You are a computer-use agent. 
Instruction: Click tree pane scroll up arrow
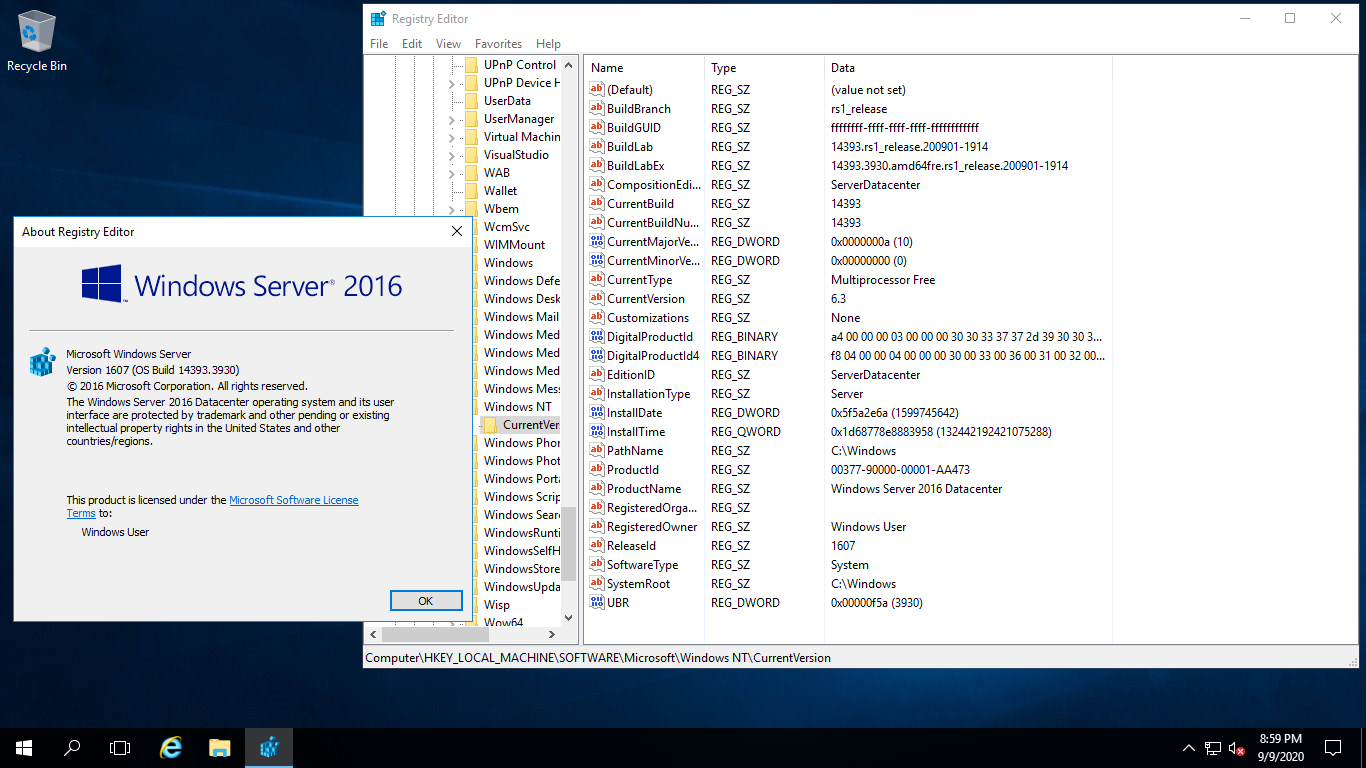click(x=569, y=64)
